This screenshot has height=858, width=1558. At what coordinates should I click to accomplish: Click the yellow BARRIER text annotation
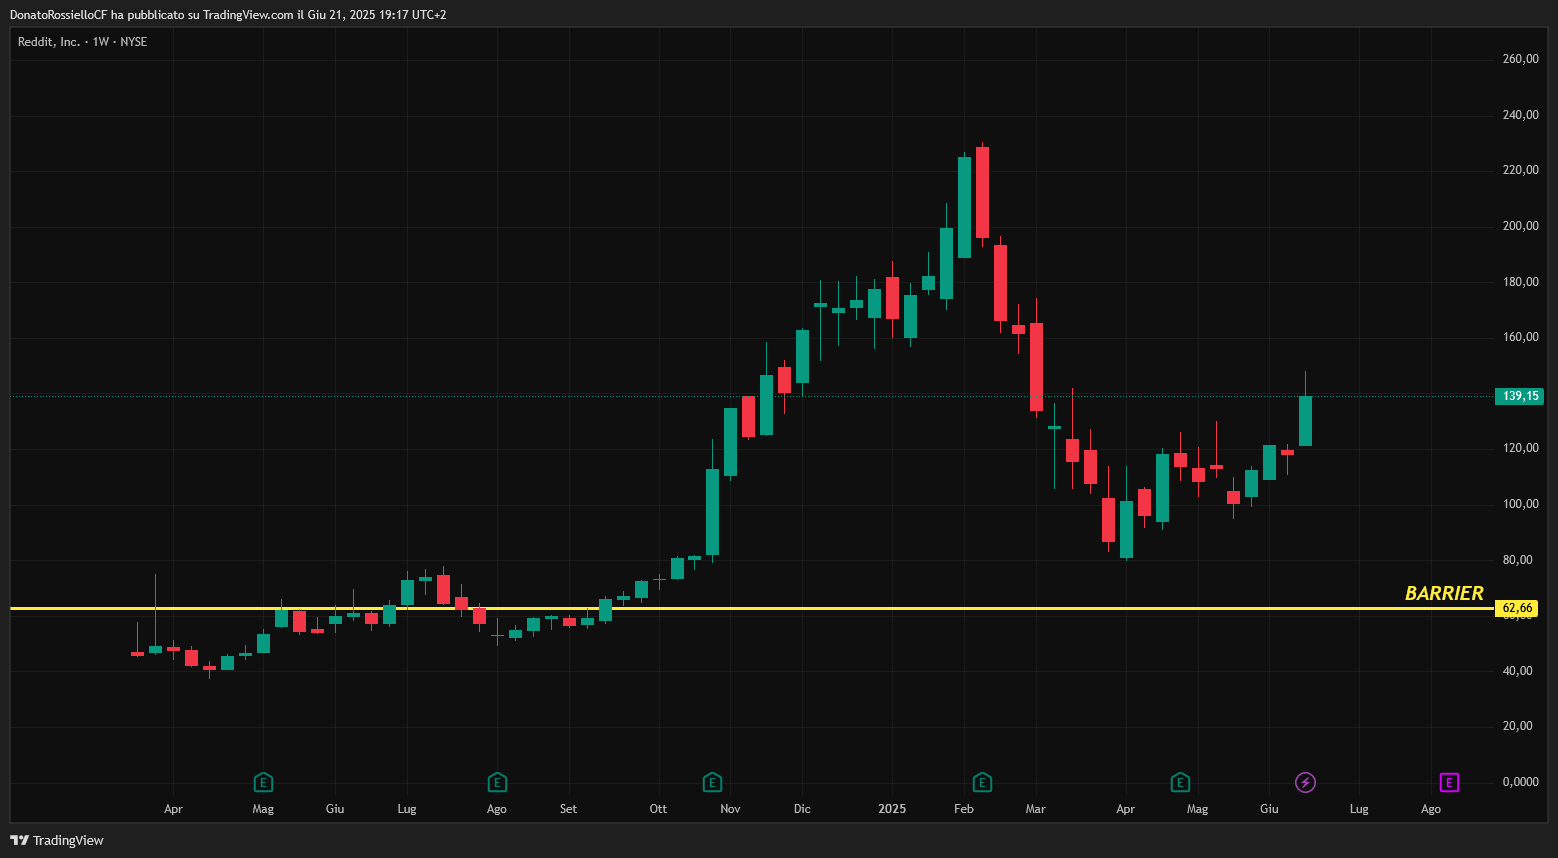[1444, 593]
